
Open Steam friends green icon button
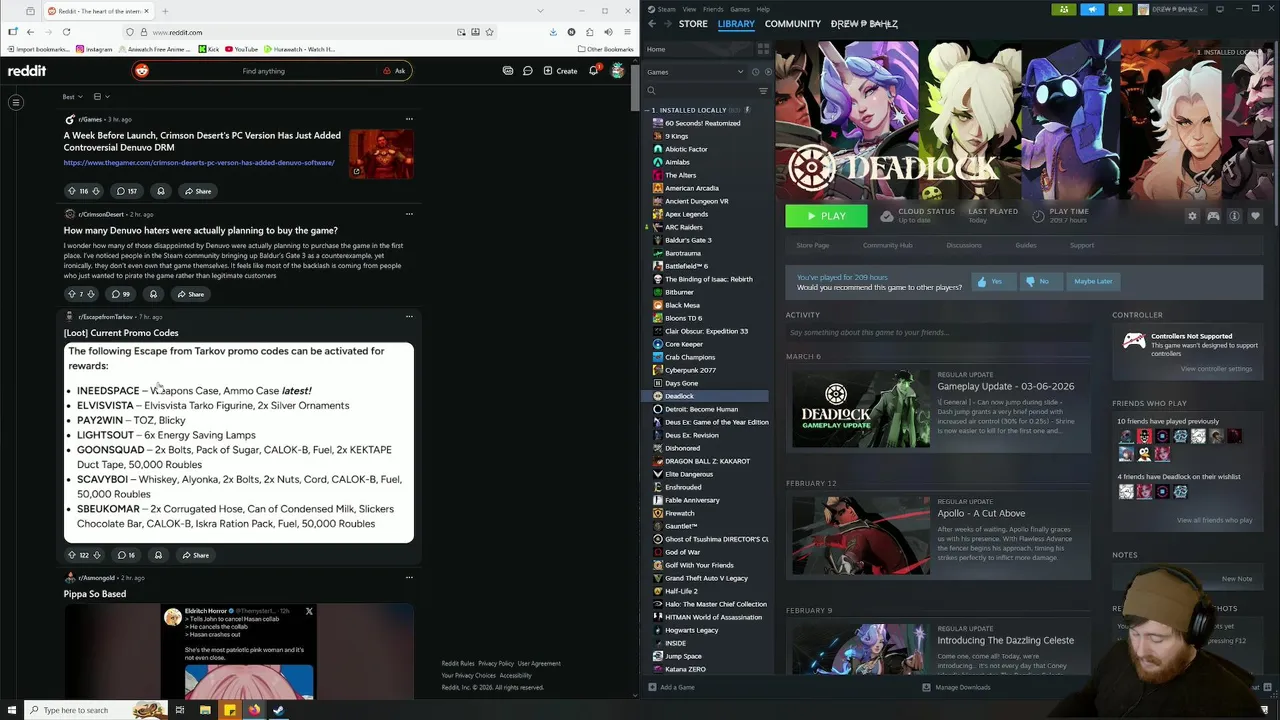click(x=1064, y=9)
